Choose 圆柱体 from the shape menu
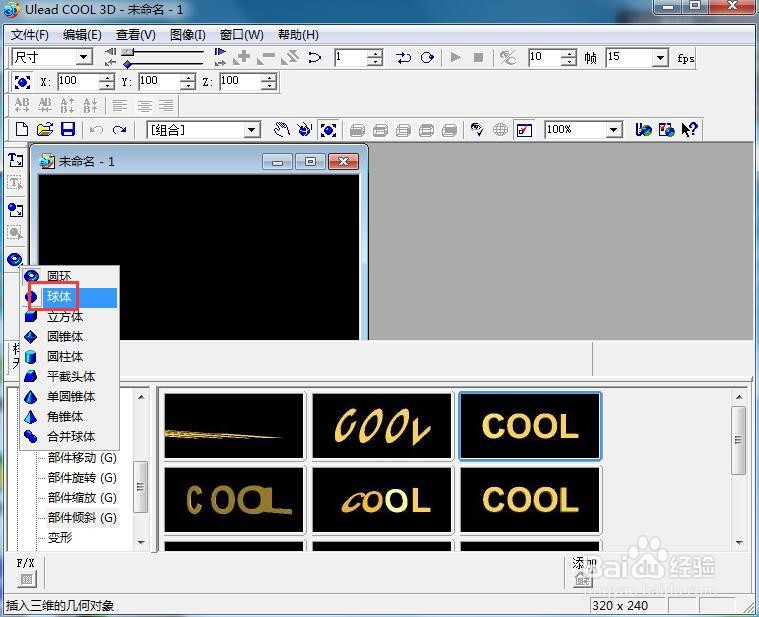759x617 pixels. click(x=70, y=357)
